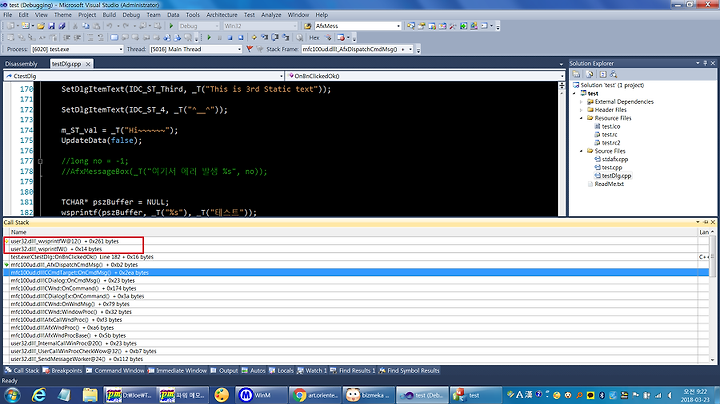The image size is (720, 404).
Task: Click the Step Into icon
Action: (264, 38)
